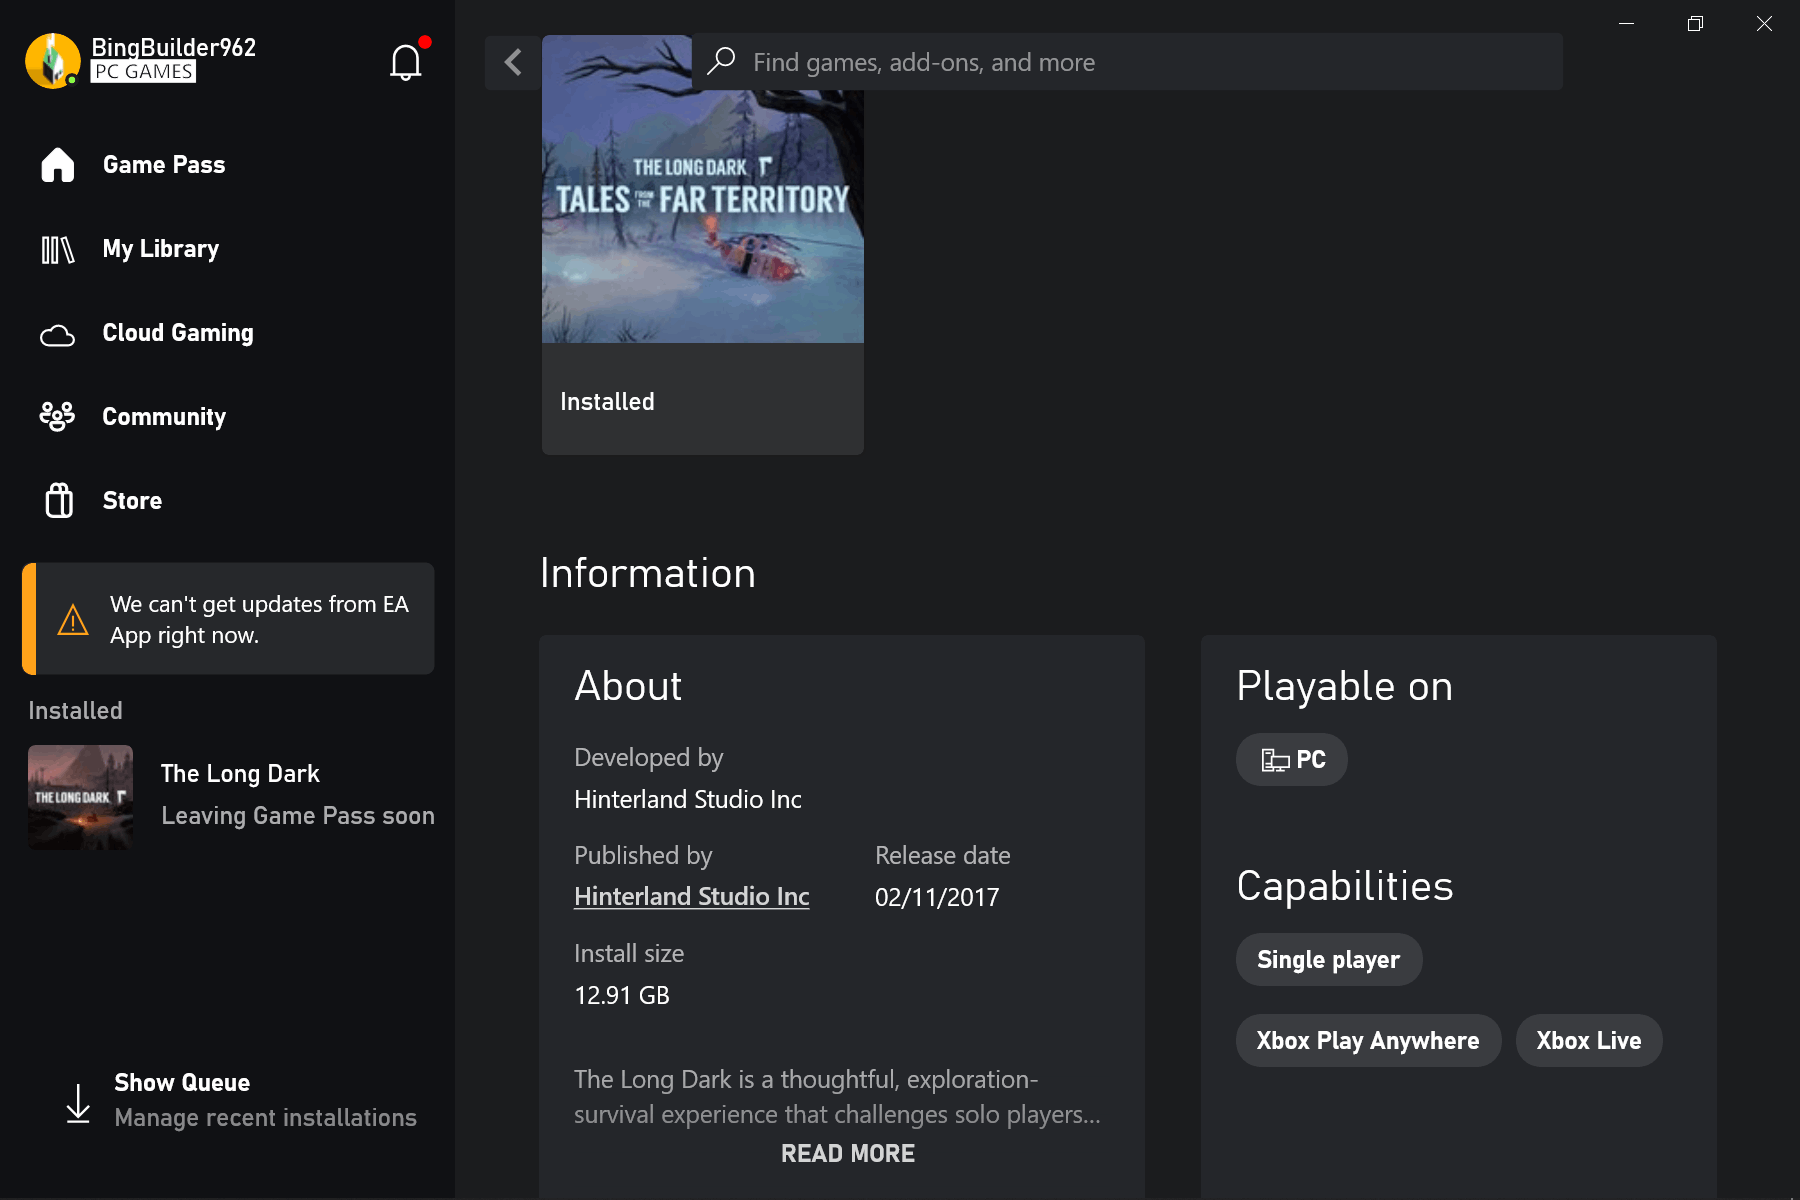Click the EA App updates warning message
Image resolution: width=1800 pixels, height=1200 pixels.
[260, 620]
